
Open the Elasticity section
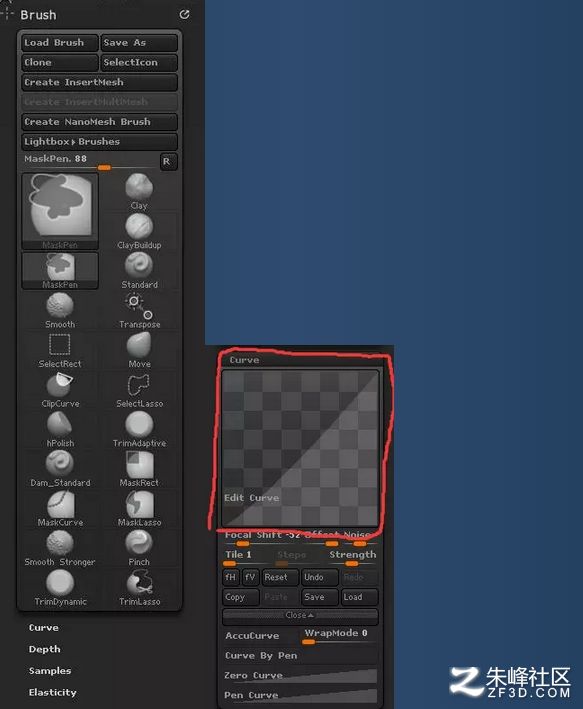(52, 693)
